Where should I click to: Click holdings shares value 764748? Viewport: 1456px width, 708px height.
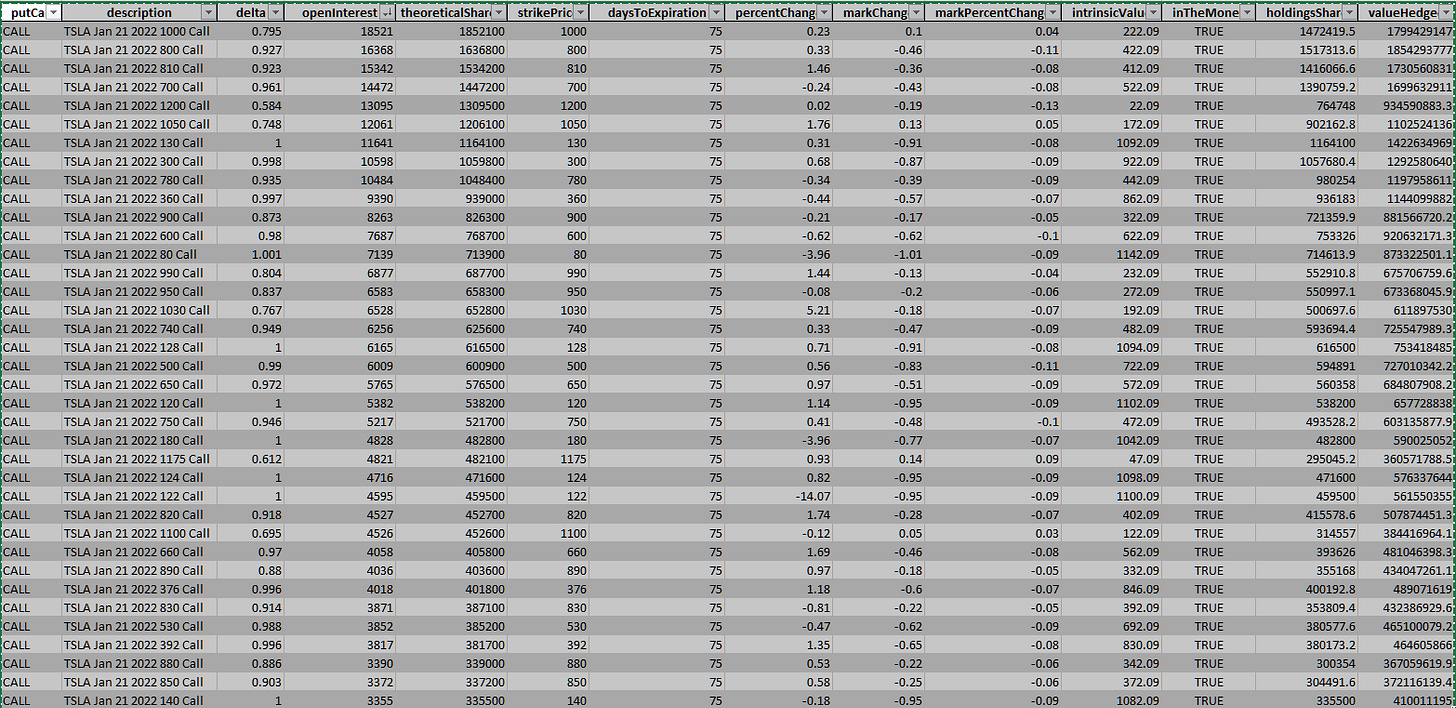coord(1335,106)
